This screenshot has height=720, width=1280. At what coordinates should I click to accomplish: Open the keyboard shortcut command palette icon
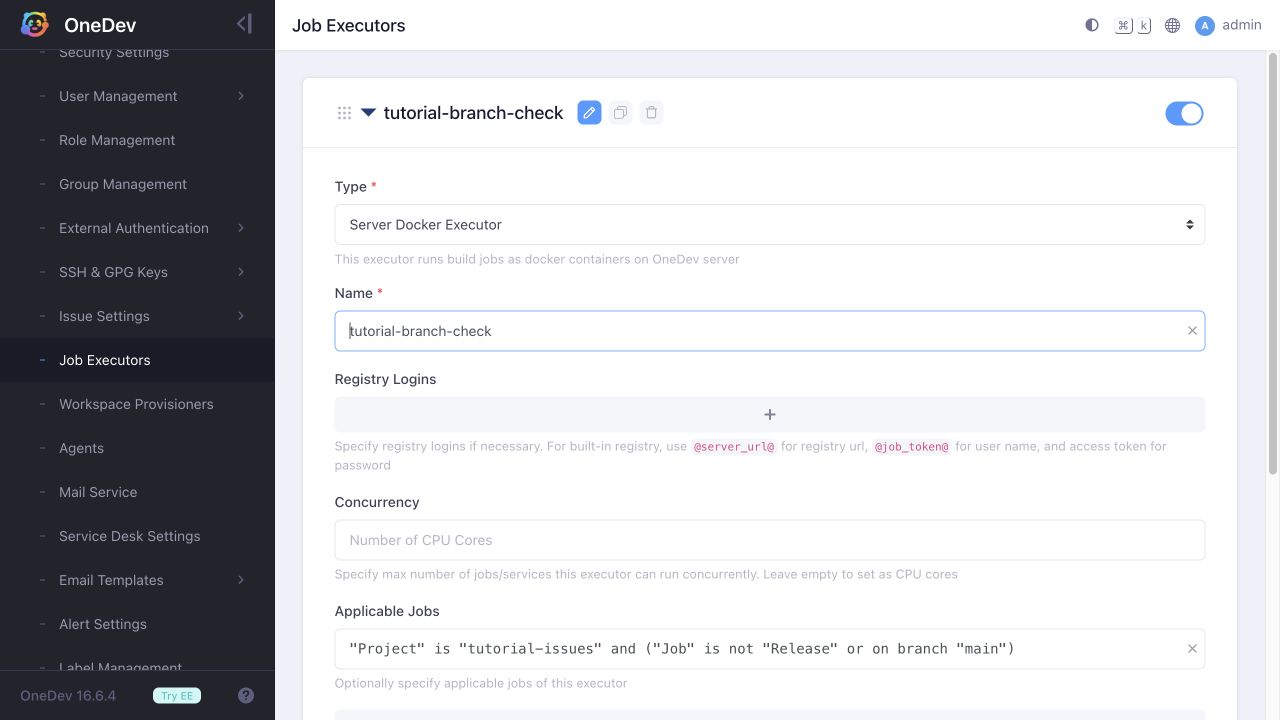[x=1133, y=25]
